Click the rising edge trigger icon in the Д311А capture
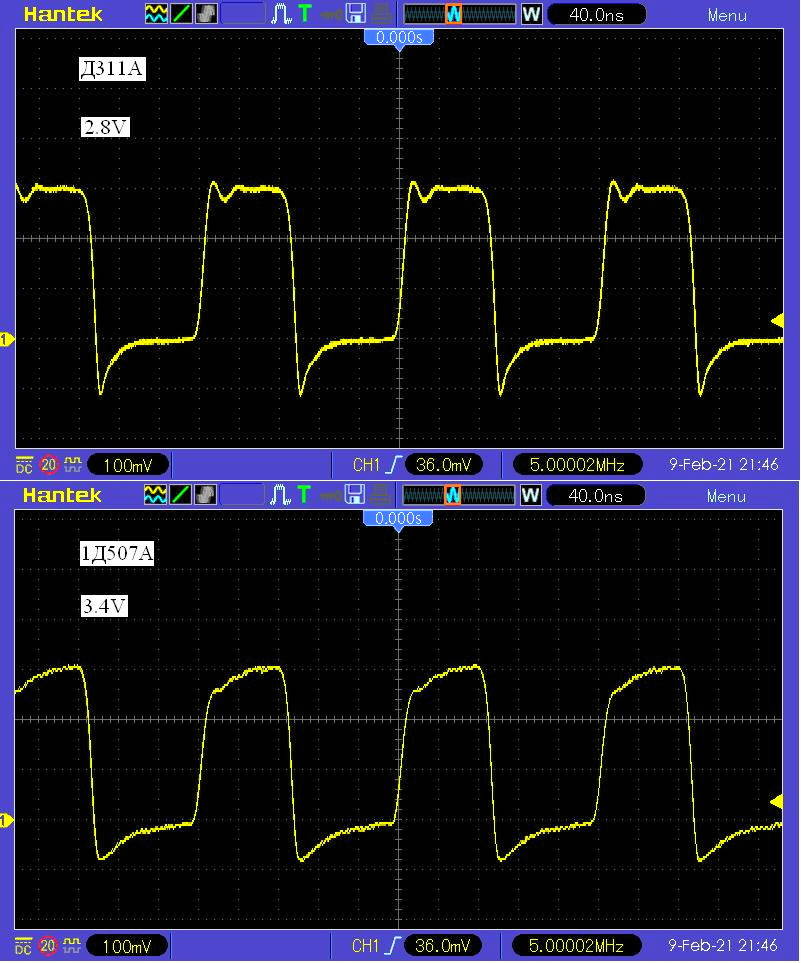This screenshot has width=801, height=963. pyautogui.click(x=393, y=465)
